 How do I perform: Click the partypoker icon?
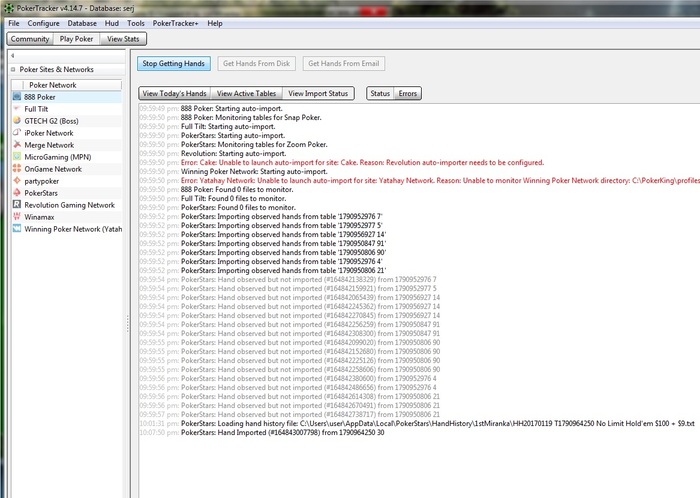tap(17, 181)
